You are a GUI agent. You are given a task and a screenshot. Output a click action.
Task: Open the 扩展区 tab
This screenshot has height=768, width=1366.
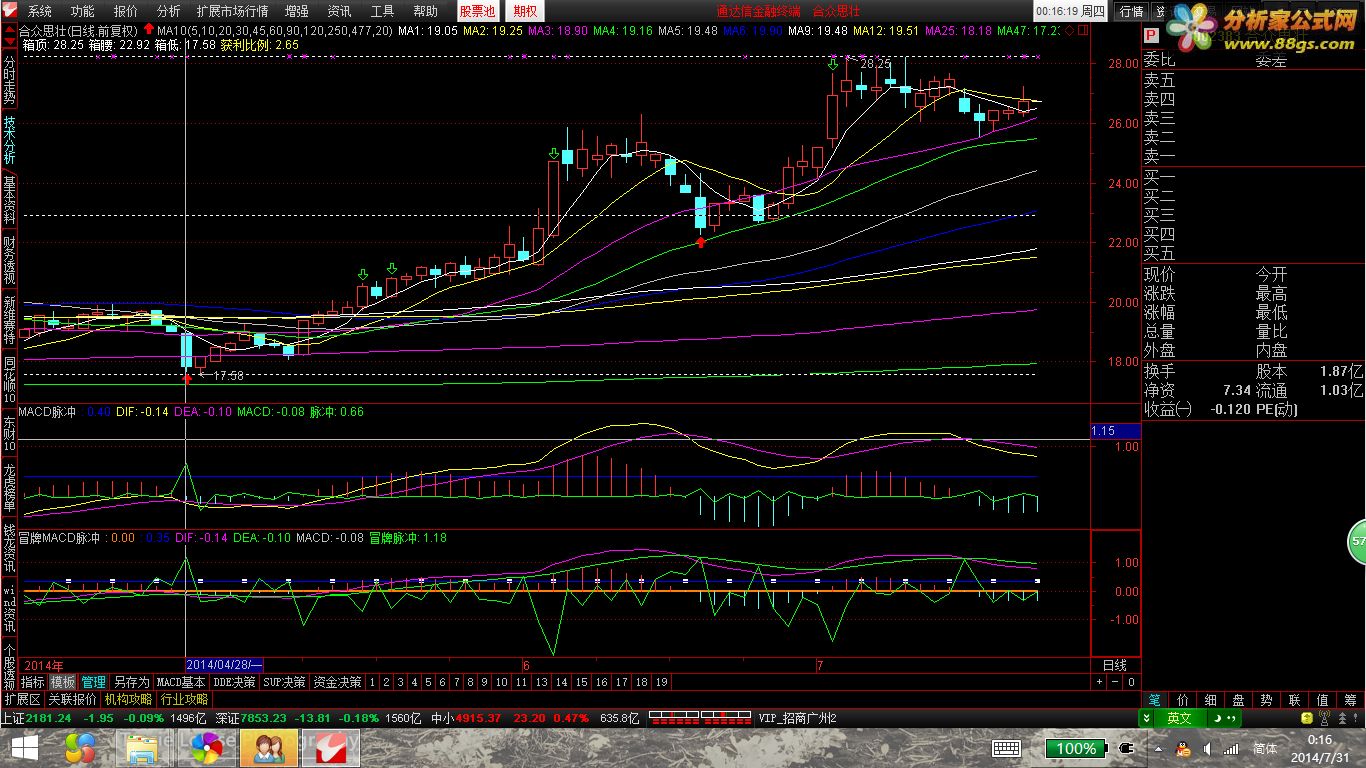coord(22,700)
